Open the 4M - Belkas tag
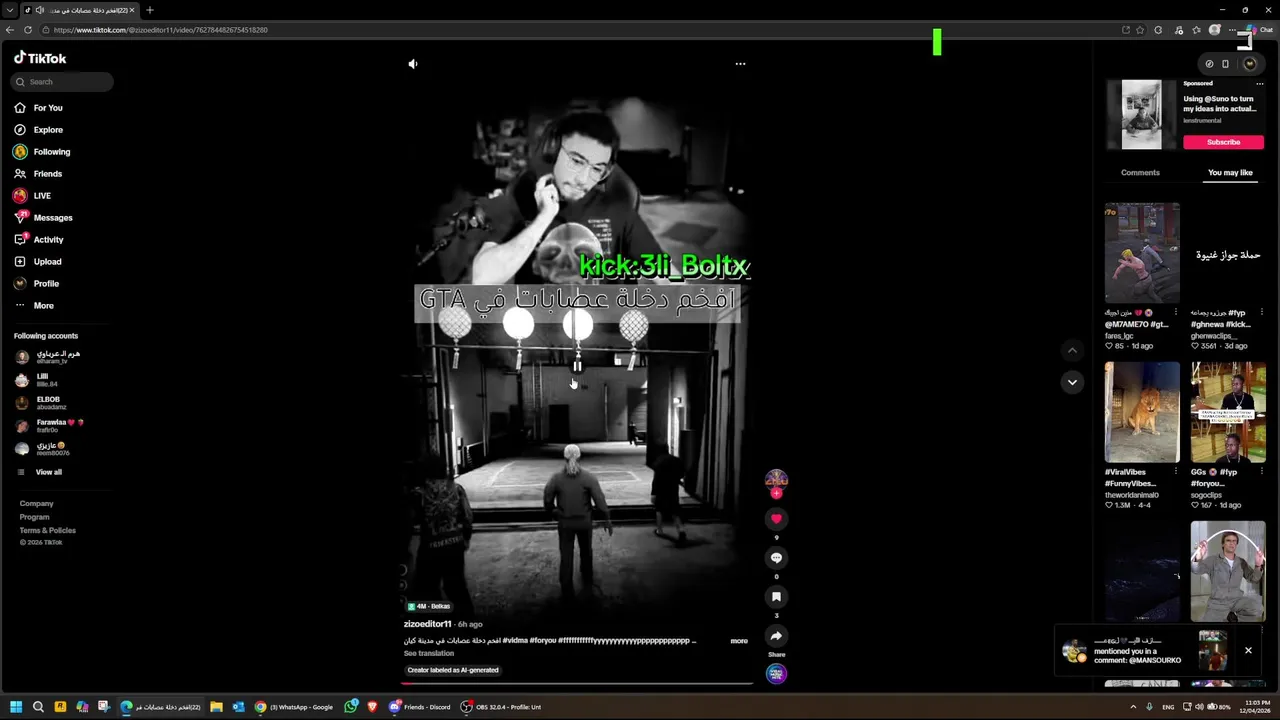 pyautogui.click(x=429, y=606)
